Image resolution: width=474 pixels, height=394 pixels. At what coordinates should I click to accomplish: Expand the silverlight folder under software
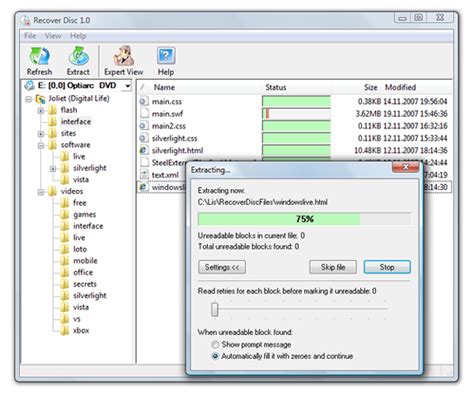[53, 169]
